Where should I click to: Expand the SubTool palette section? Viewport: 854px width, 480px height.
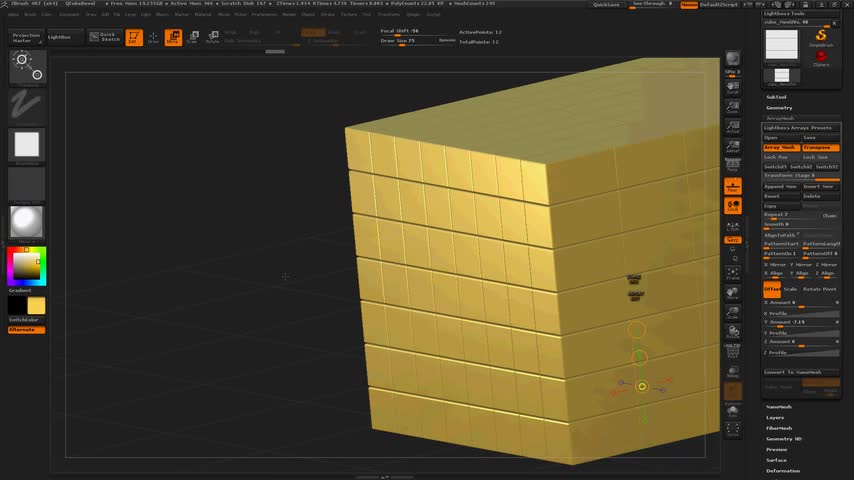coord(776,97)
